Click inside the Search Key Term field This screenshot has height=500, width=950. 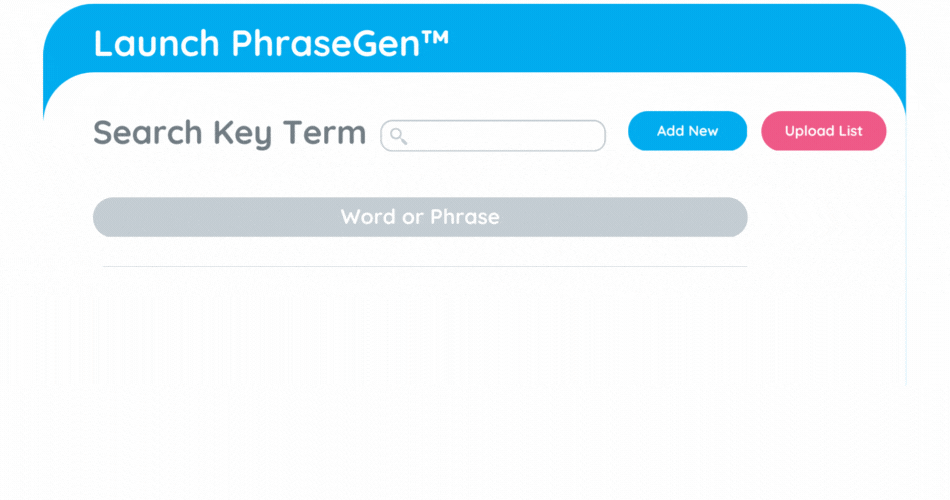tap(505, 136)
